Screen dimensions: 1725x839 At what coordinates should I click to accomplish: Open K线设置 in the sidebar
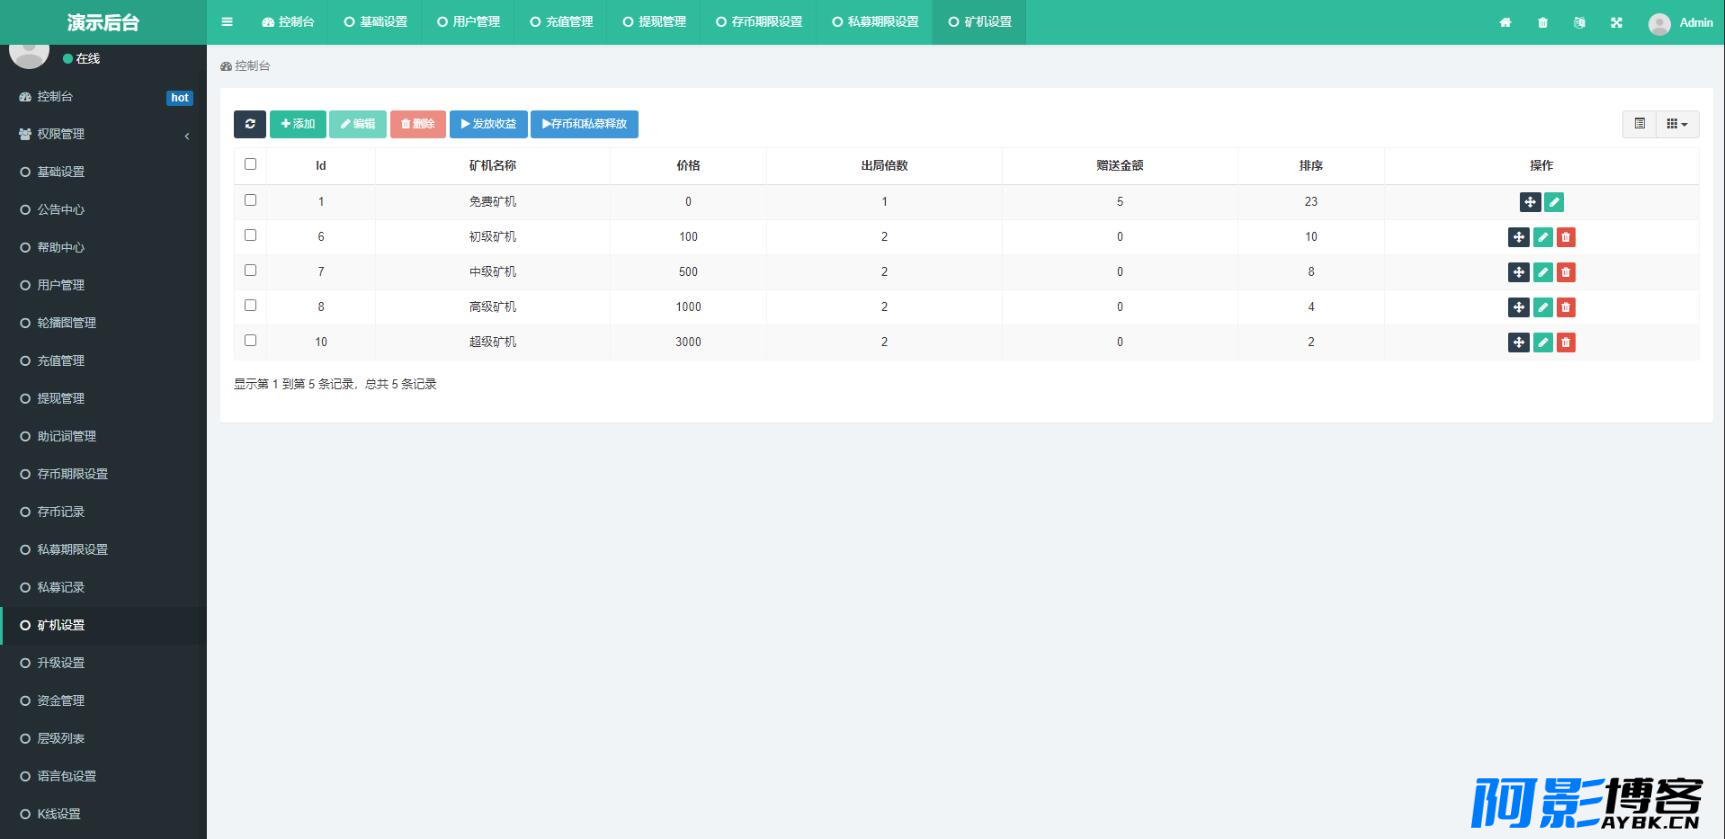[x=103, y=814]
